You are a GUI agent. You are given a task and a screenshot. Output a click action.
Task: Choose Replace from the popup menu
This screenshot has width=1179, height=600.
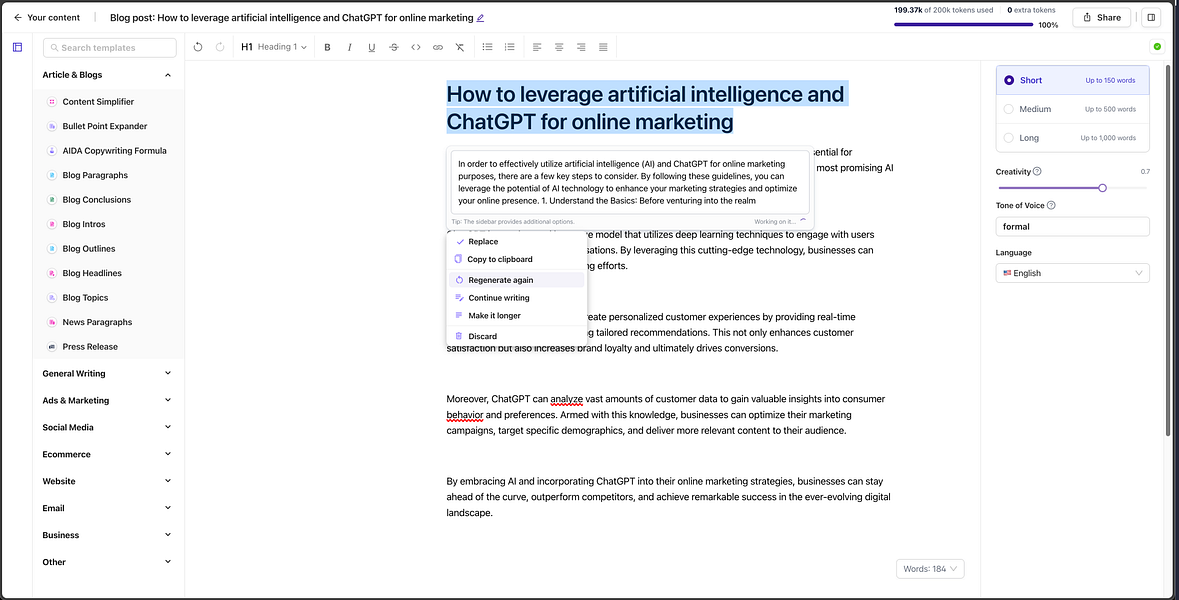pyautogui.click(x=517, y=241)
